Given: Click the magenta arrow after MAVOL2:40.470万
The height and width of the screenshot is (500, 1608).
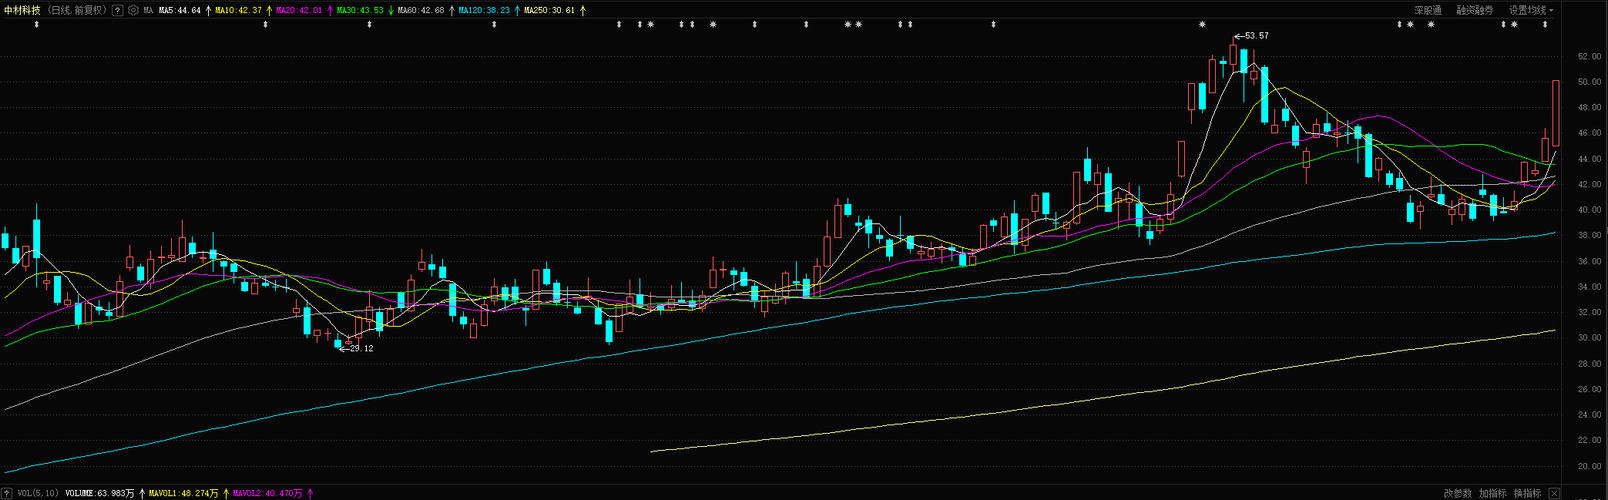Looking at the screenshot, I should (310, 493).
